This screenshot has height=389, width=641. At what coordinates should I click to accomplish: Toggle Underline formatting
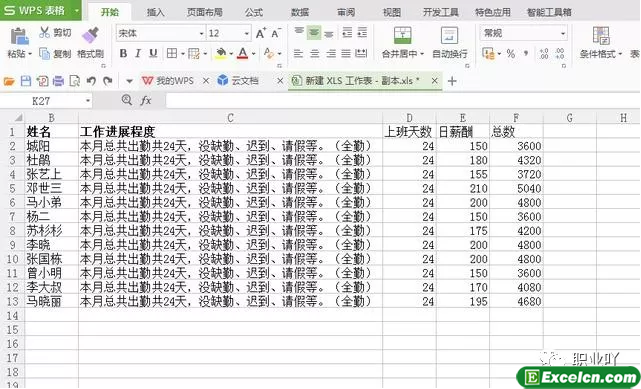tap(153, 54)
